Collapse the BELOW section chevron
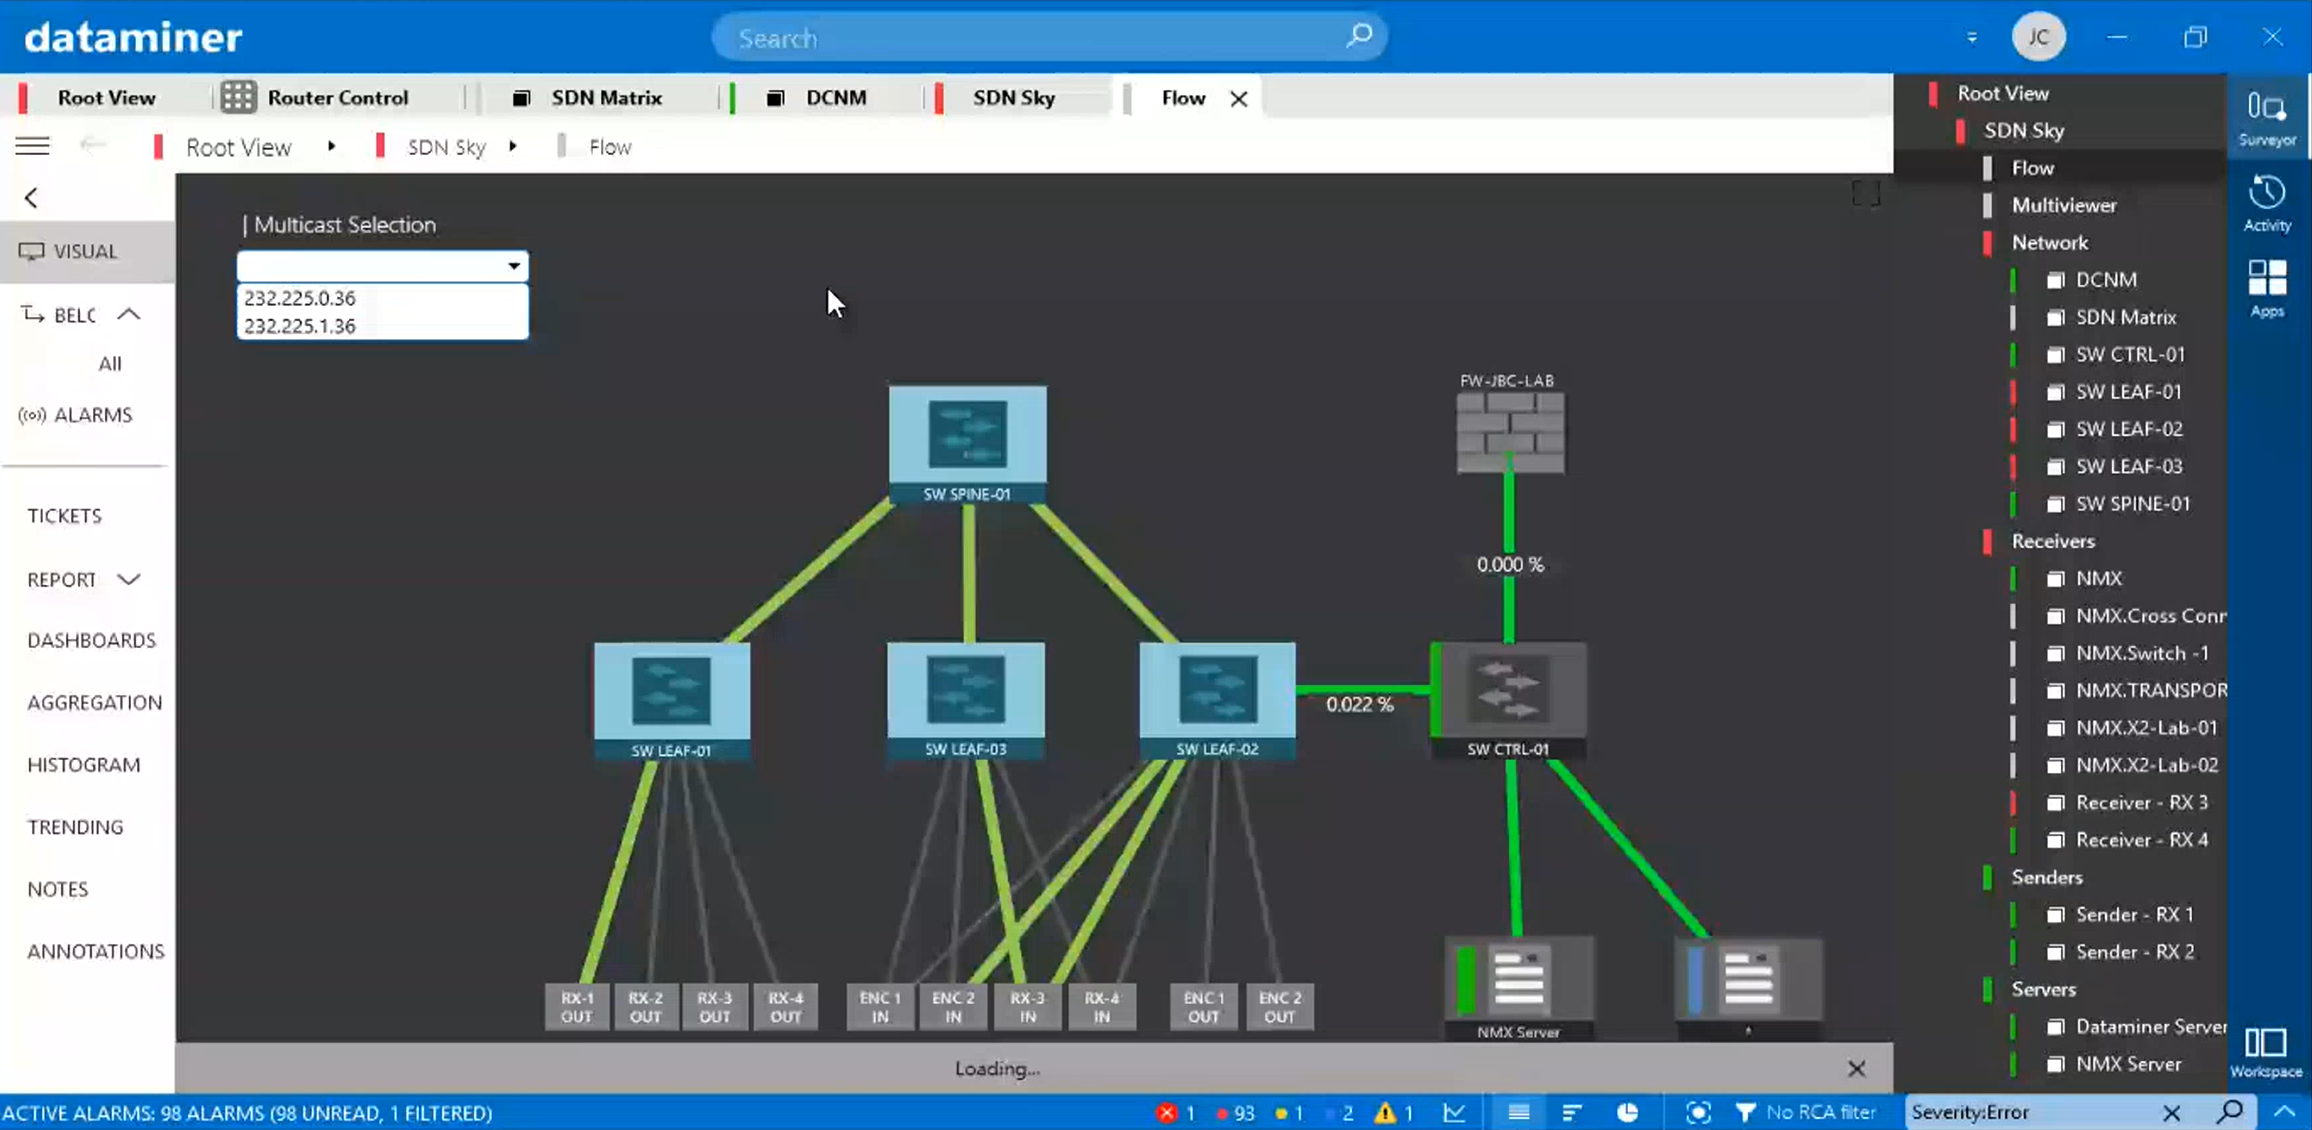 point(129,314)
